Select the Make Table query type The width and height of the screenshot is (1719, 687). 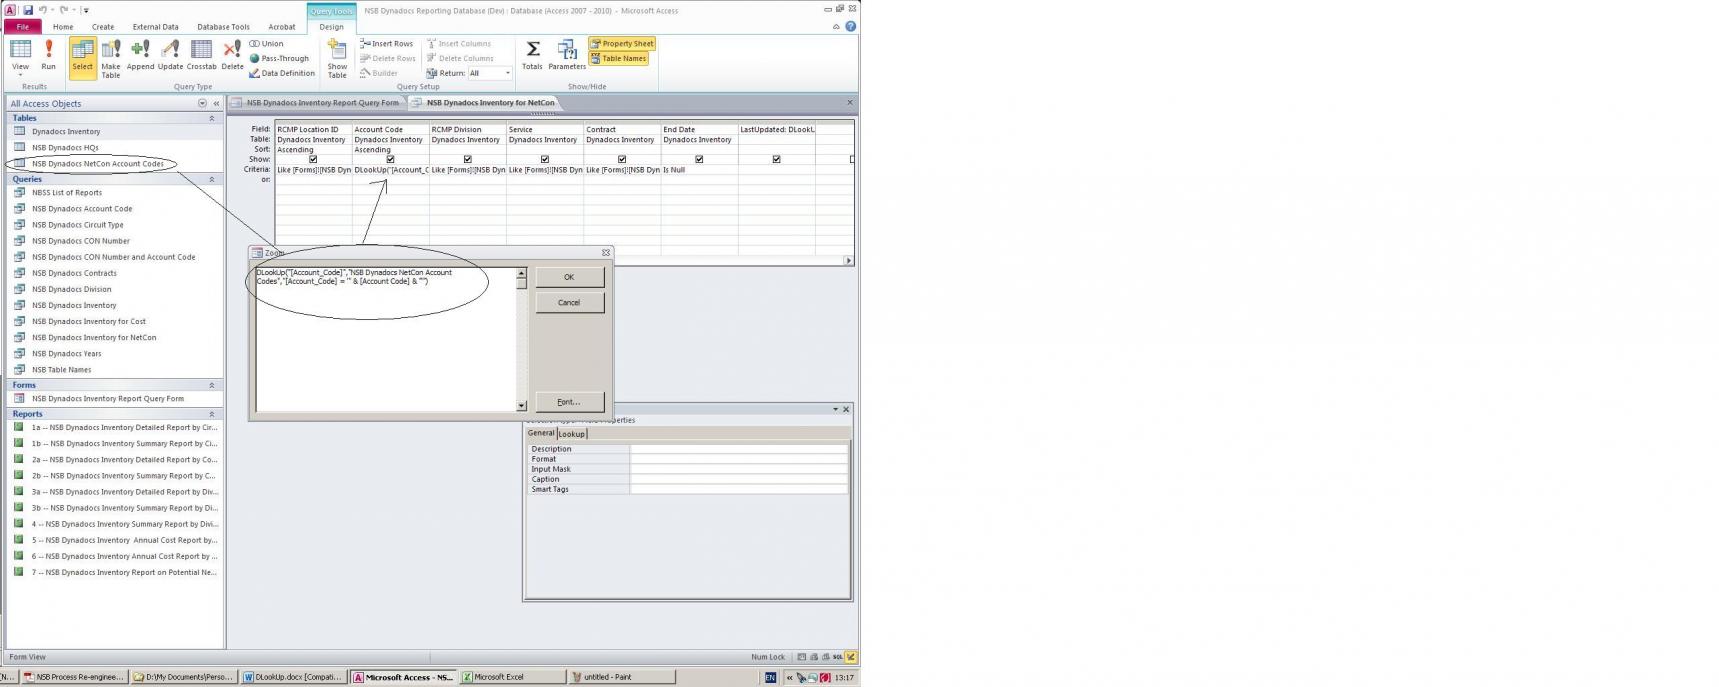(111, 58)
